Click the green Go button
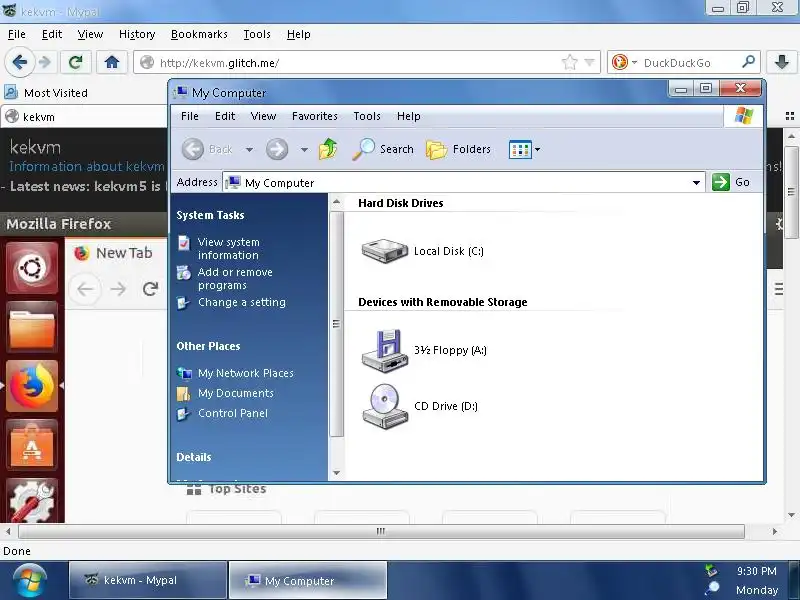 point(731,182)
